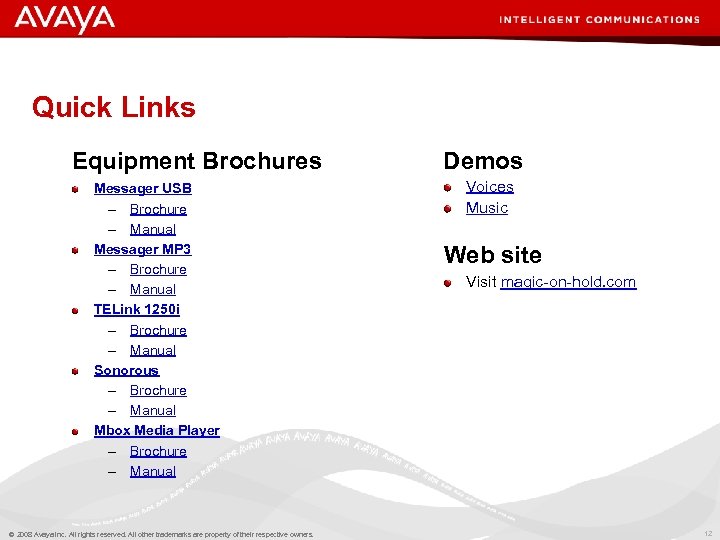
Task: Select the Demos heading
Action: [x=483, y=161]
